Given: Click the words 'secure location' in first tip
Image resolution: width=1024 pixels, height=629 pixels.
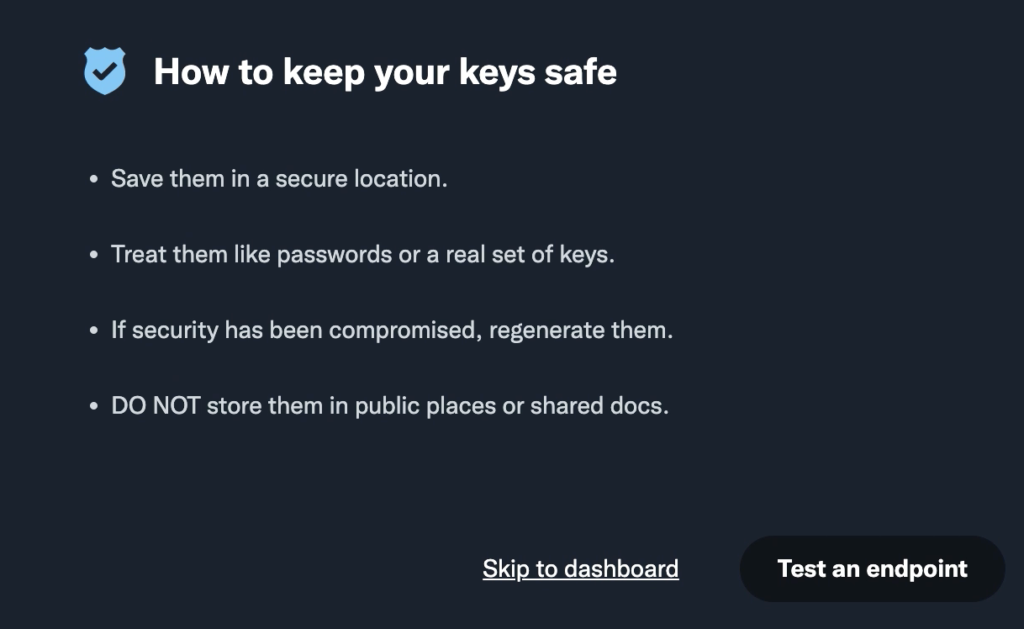Looking at the screenshot, I should click(361, 178).
